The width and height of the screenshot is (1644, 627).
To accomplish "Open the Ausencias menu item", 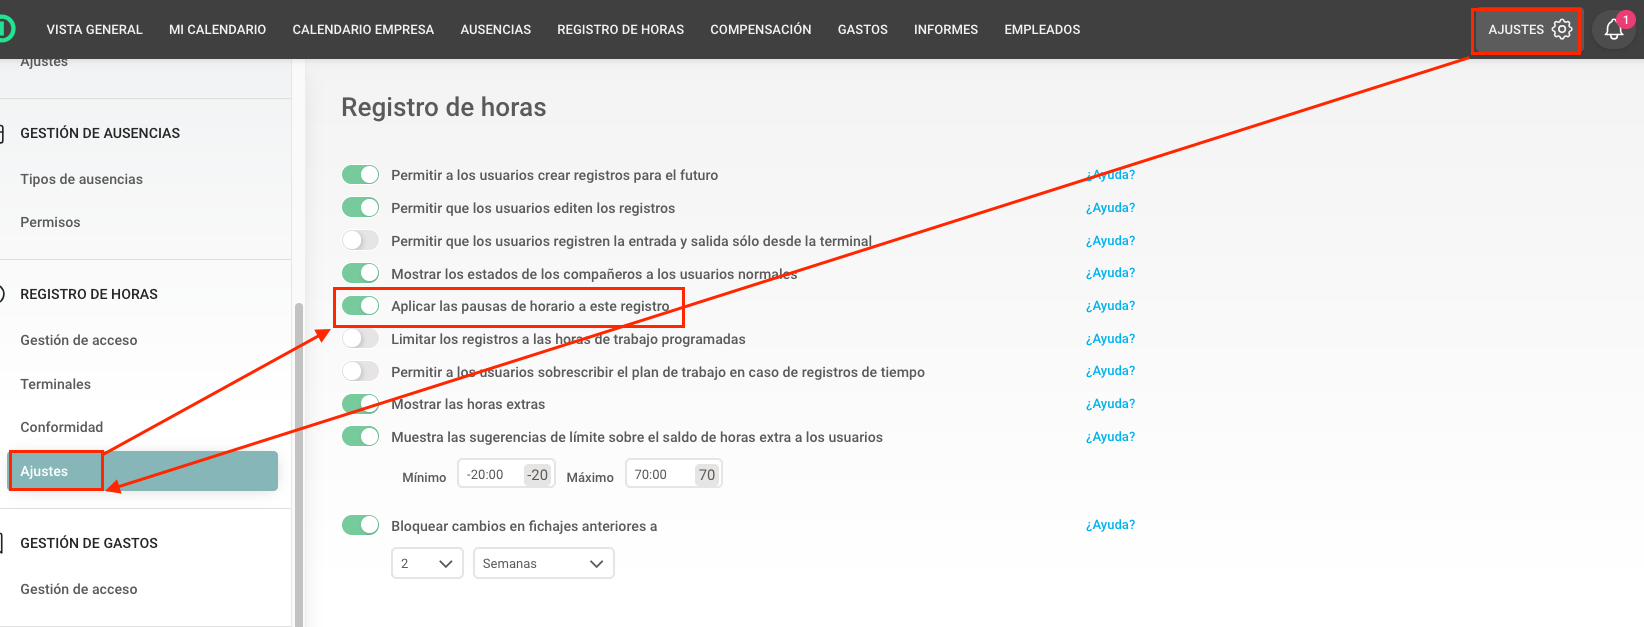I will [495, 30].
